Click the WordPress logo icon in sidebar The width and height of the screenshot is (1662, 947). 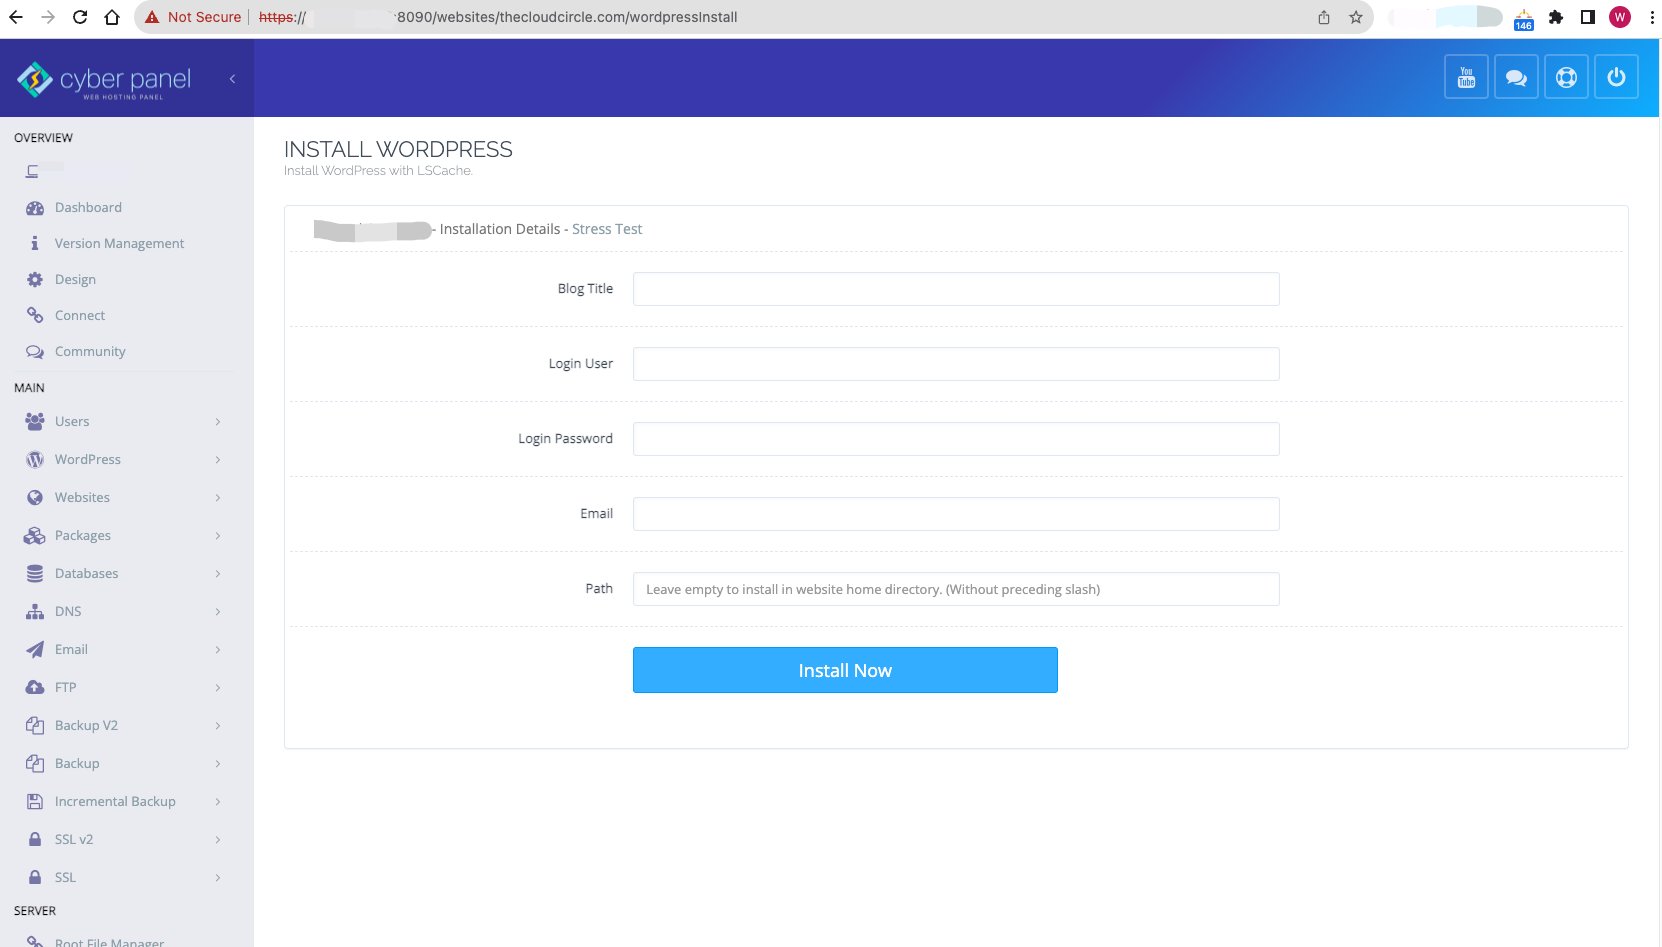coord(35,460)
